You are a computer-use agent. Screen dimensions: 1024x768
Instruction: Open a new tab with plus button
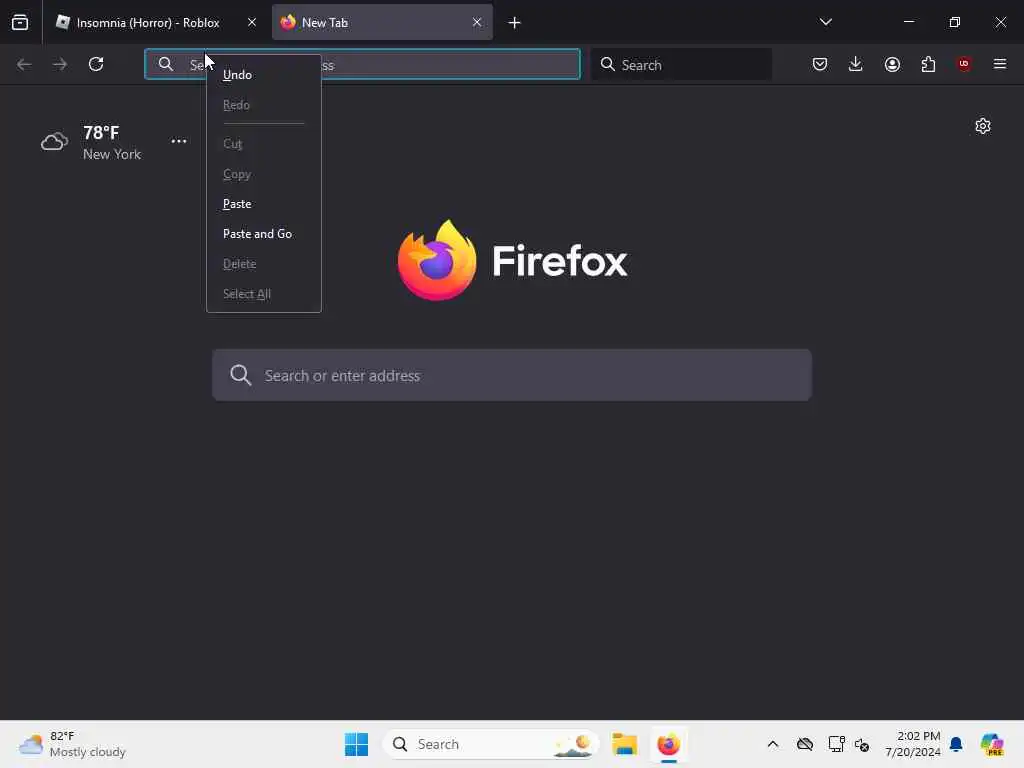point(515,23)
